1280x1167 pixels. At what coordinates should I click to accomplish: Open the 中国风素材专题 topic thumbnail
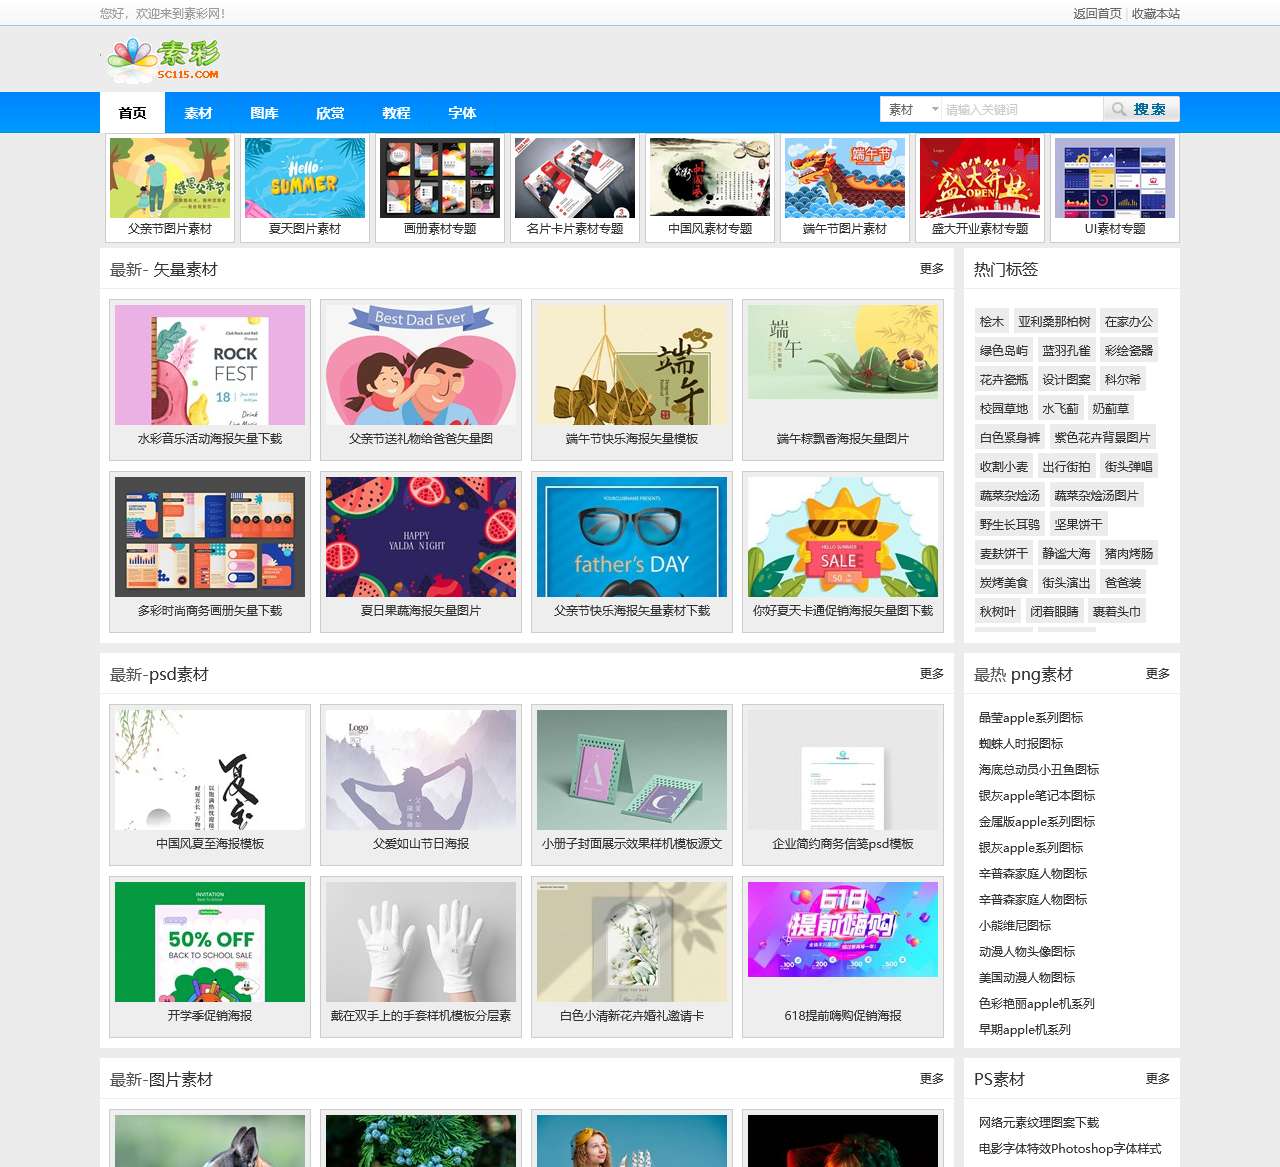pos(710,178)
